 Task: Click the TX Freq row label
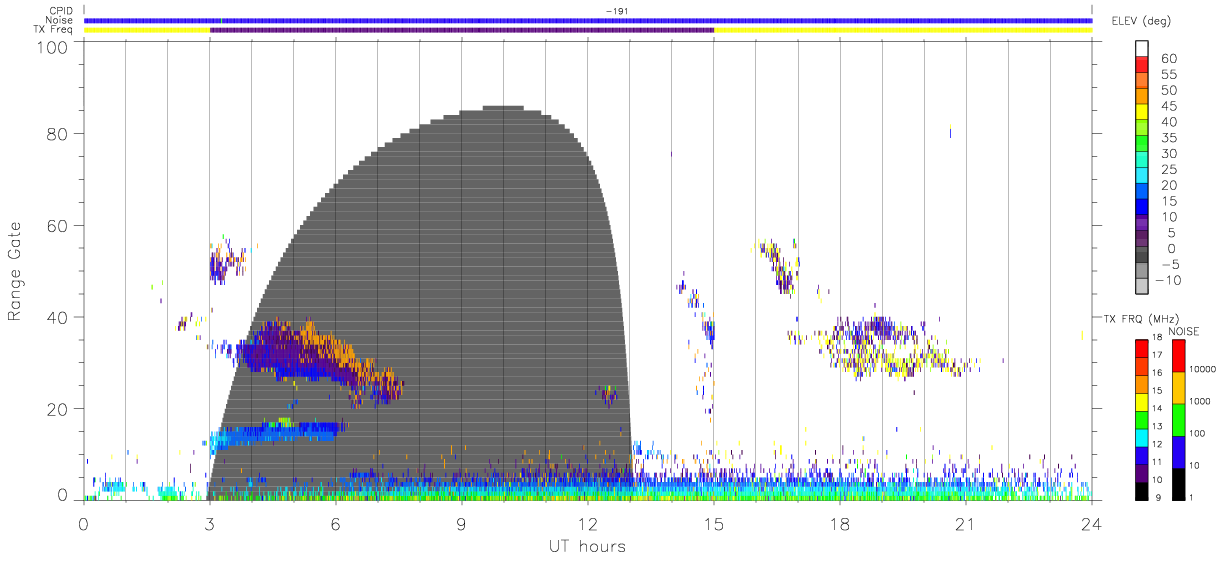point(54,30)
